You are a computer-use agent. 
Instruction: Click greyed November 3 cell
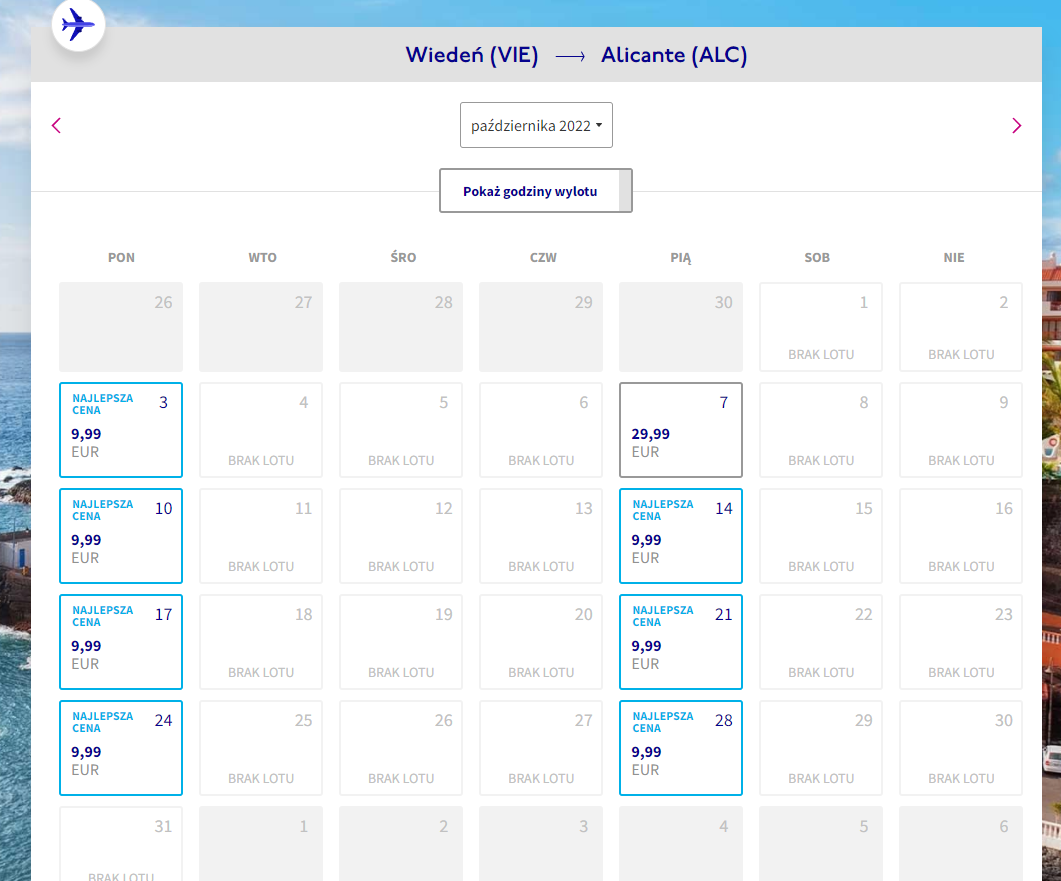[x=541, y=844]
